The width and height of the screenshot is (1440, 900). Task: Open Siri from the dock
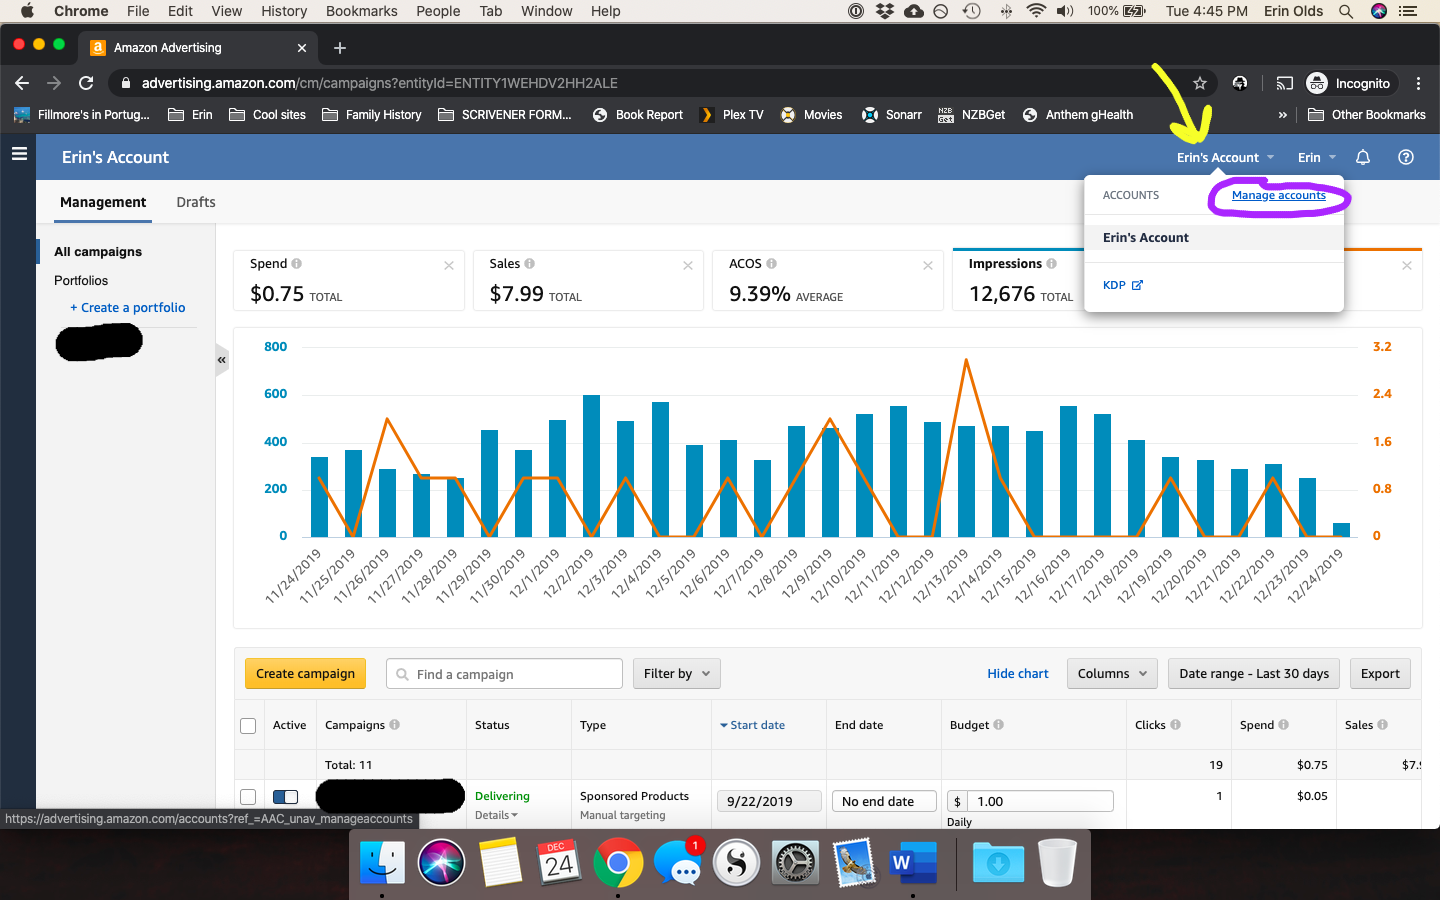pyautogui.click(x=441, y=862)
